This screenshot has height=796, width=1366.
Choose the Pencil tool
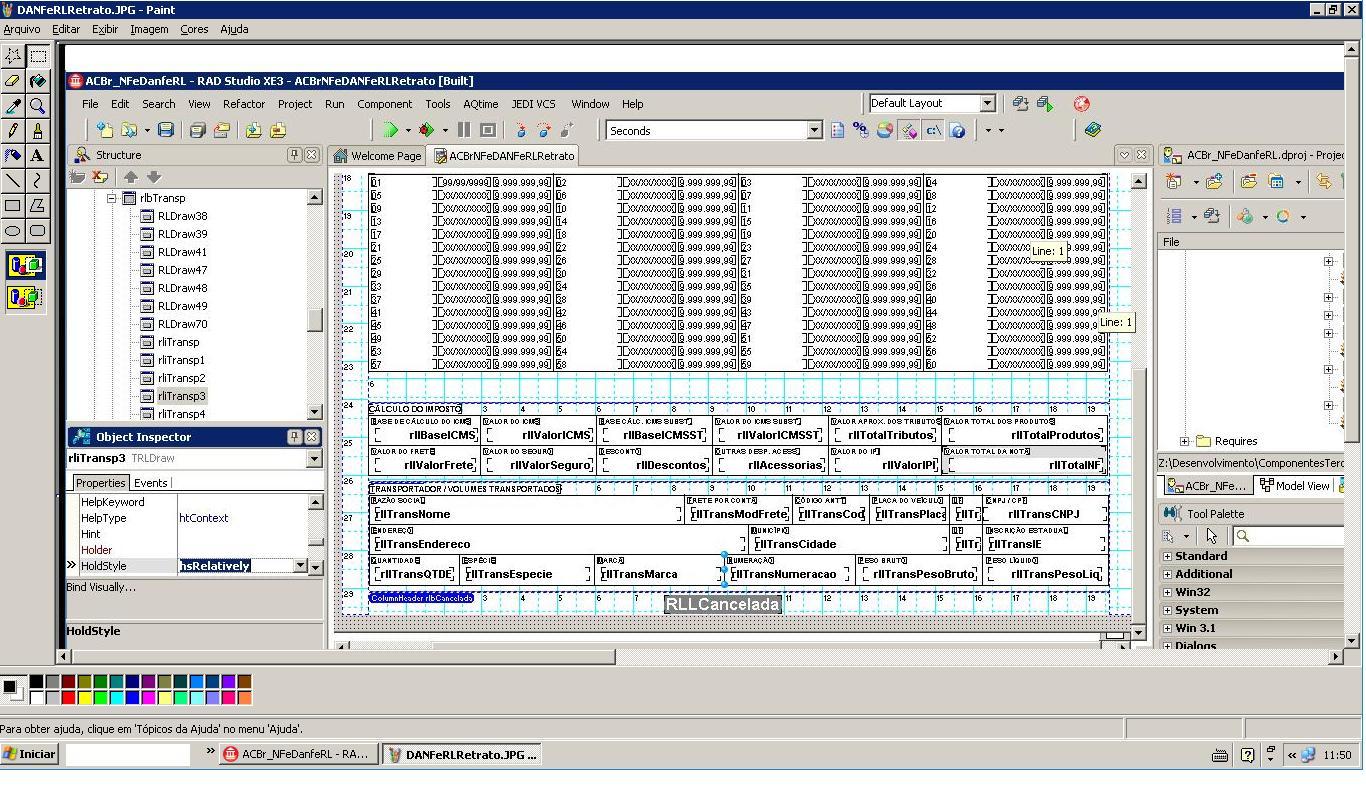pos(13,131)
